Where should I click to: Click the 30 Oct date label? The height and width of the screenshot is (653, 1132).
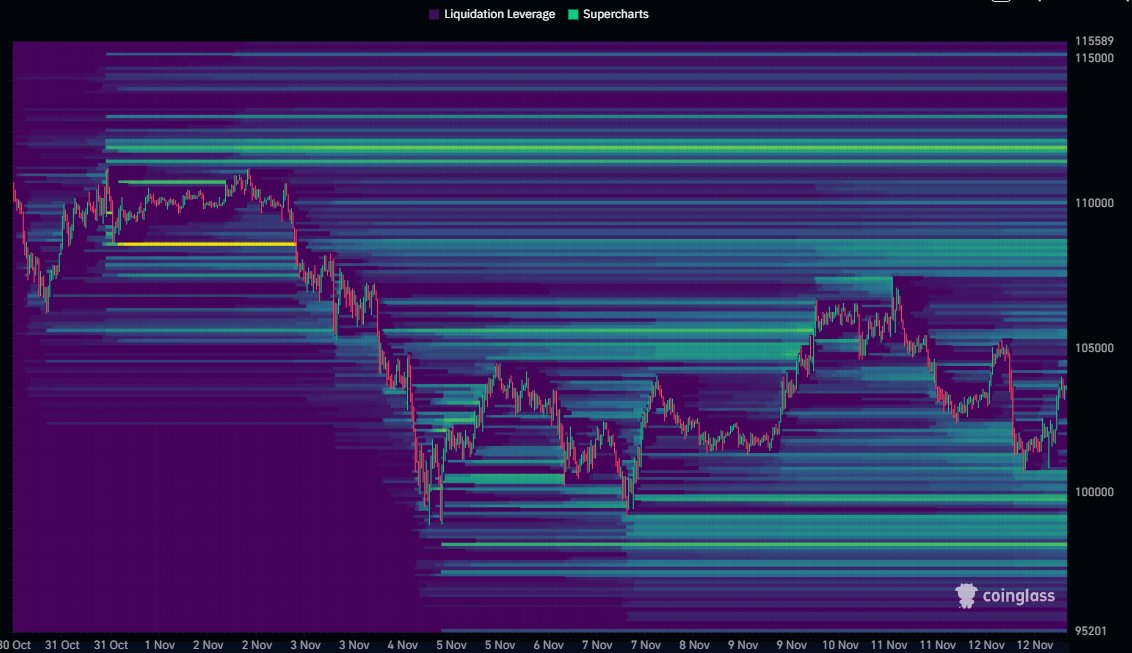coord(15,645)
